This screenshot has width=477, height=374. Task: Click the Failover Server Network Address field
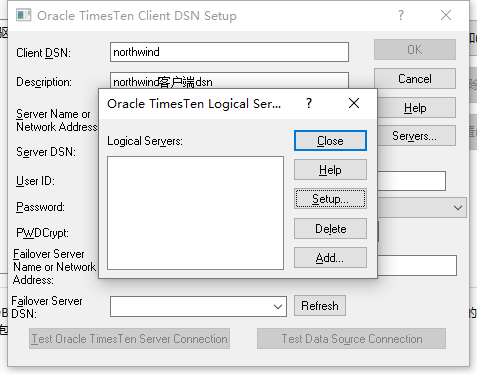[x=417, y=265]
